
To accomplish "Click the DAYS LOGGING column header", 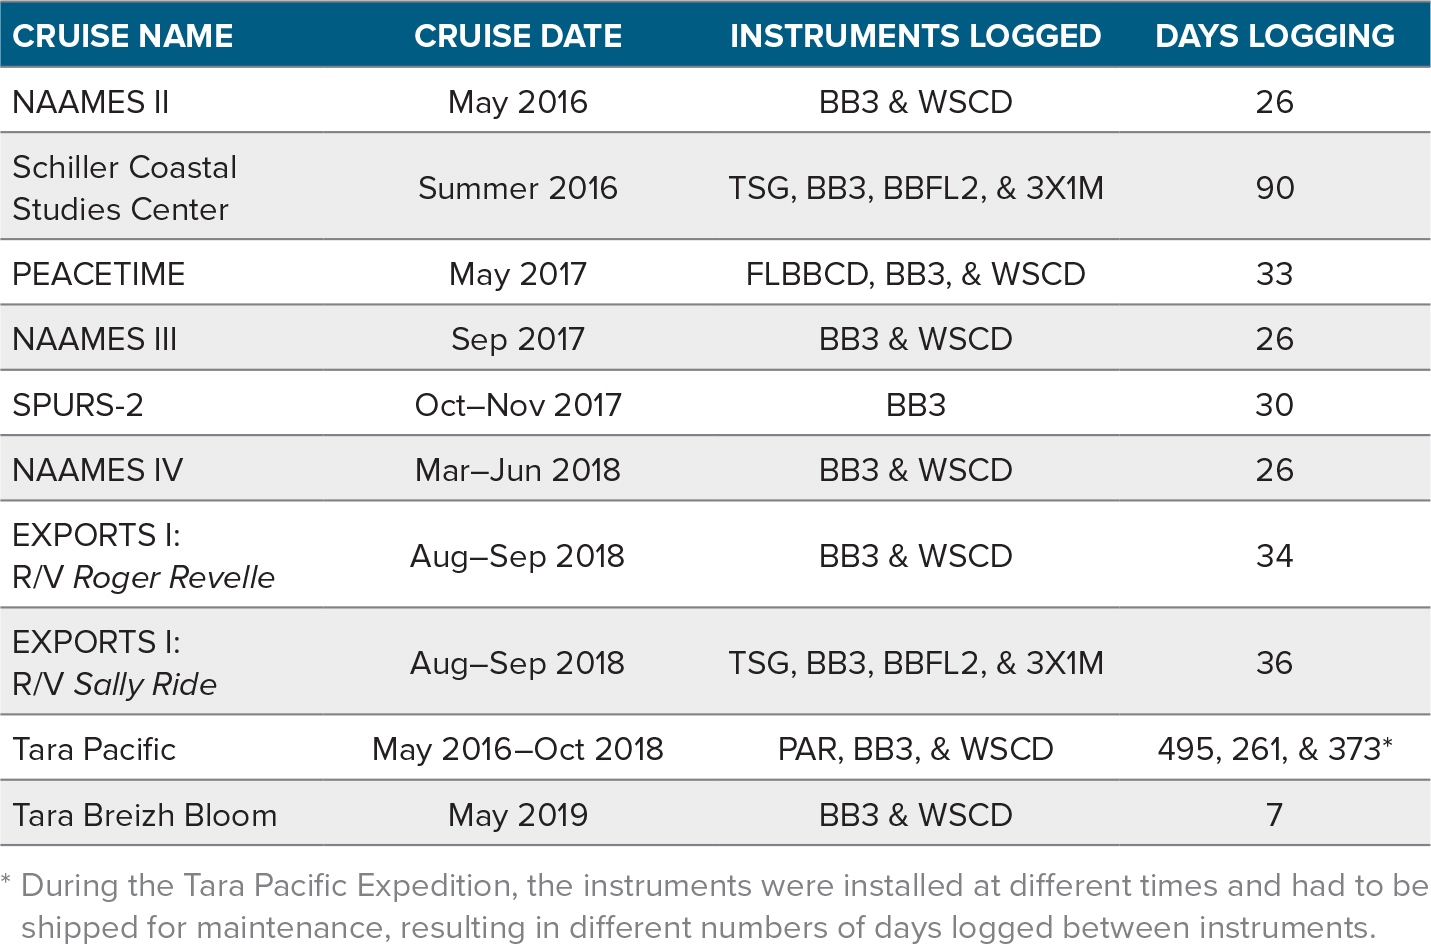I will pyautogui.click(x=1274, y=36).
